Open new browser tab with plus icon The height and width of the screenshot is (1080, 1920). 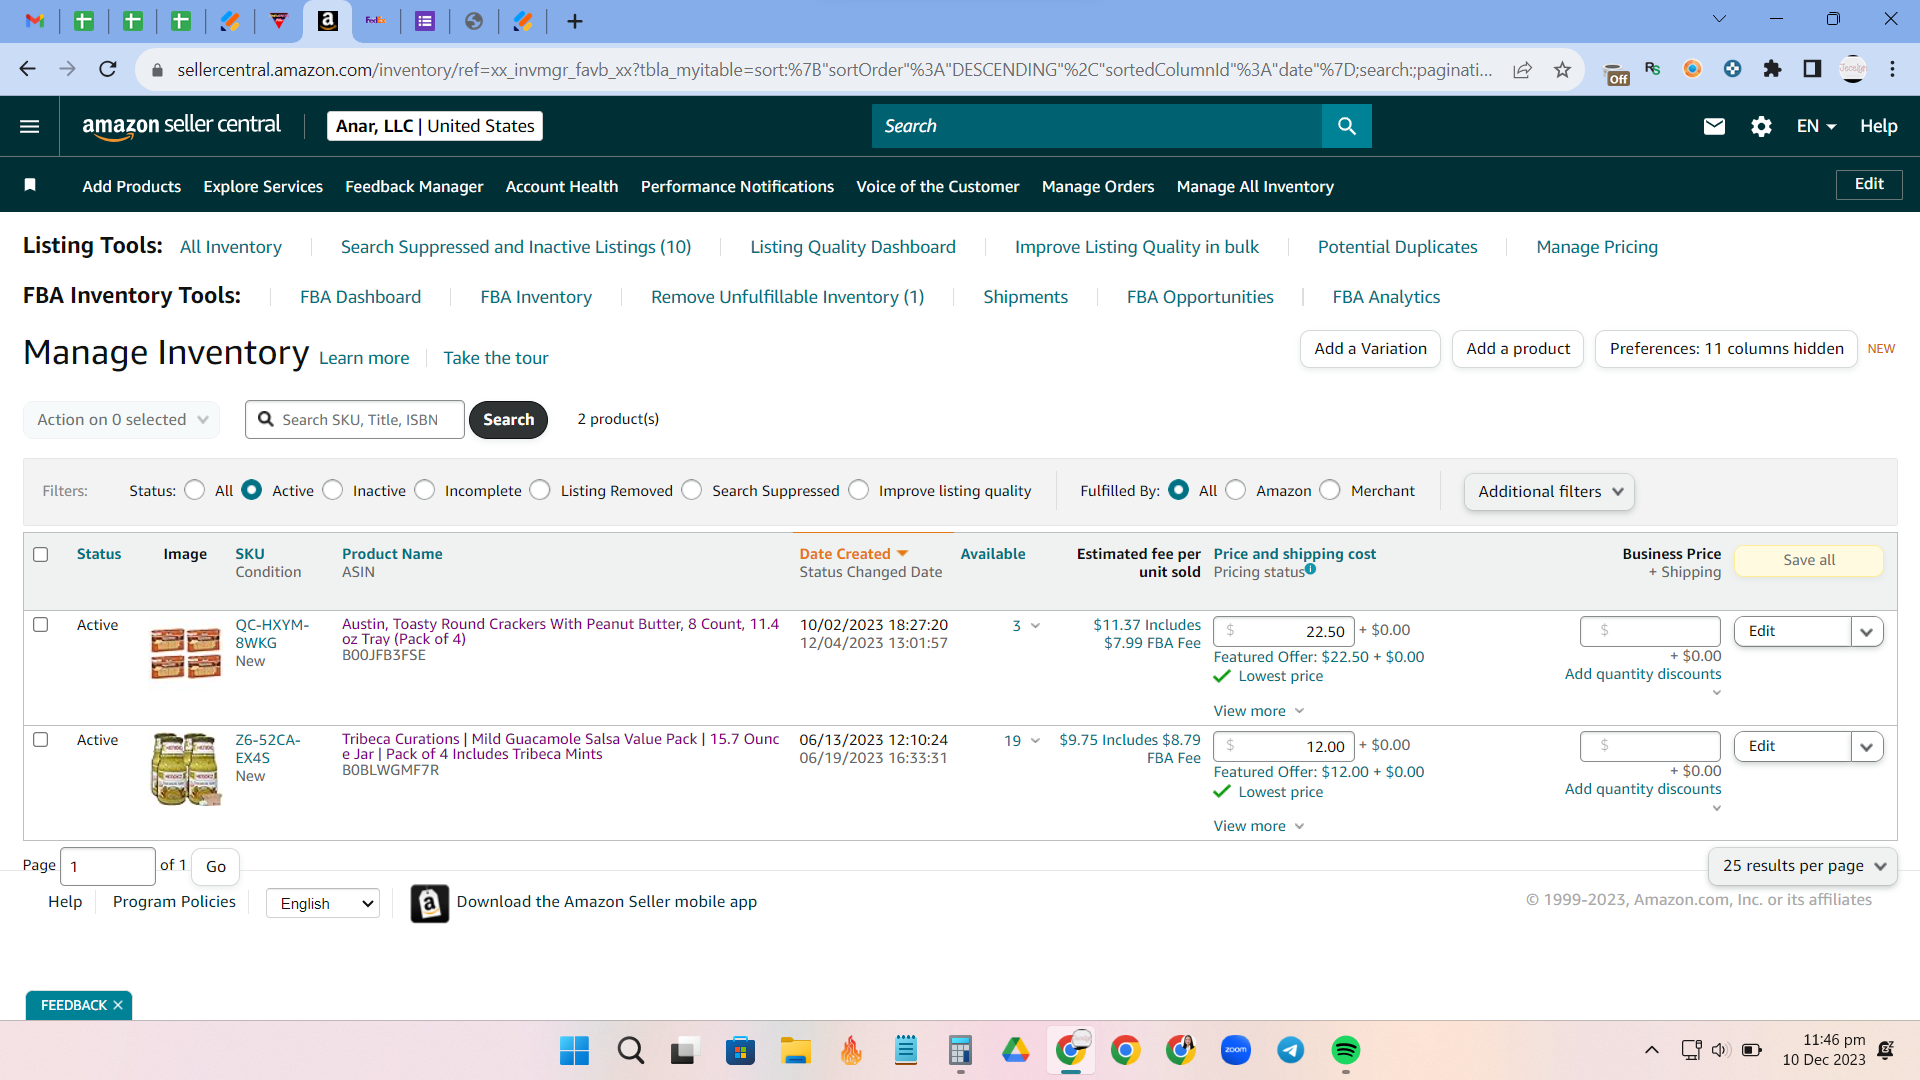pyautogui.click(x=574, y=21)
